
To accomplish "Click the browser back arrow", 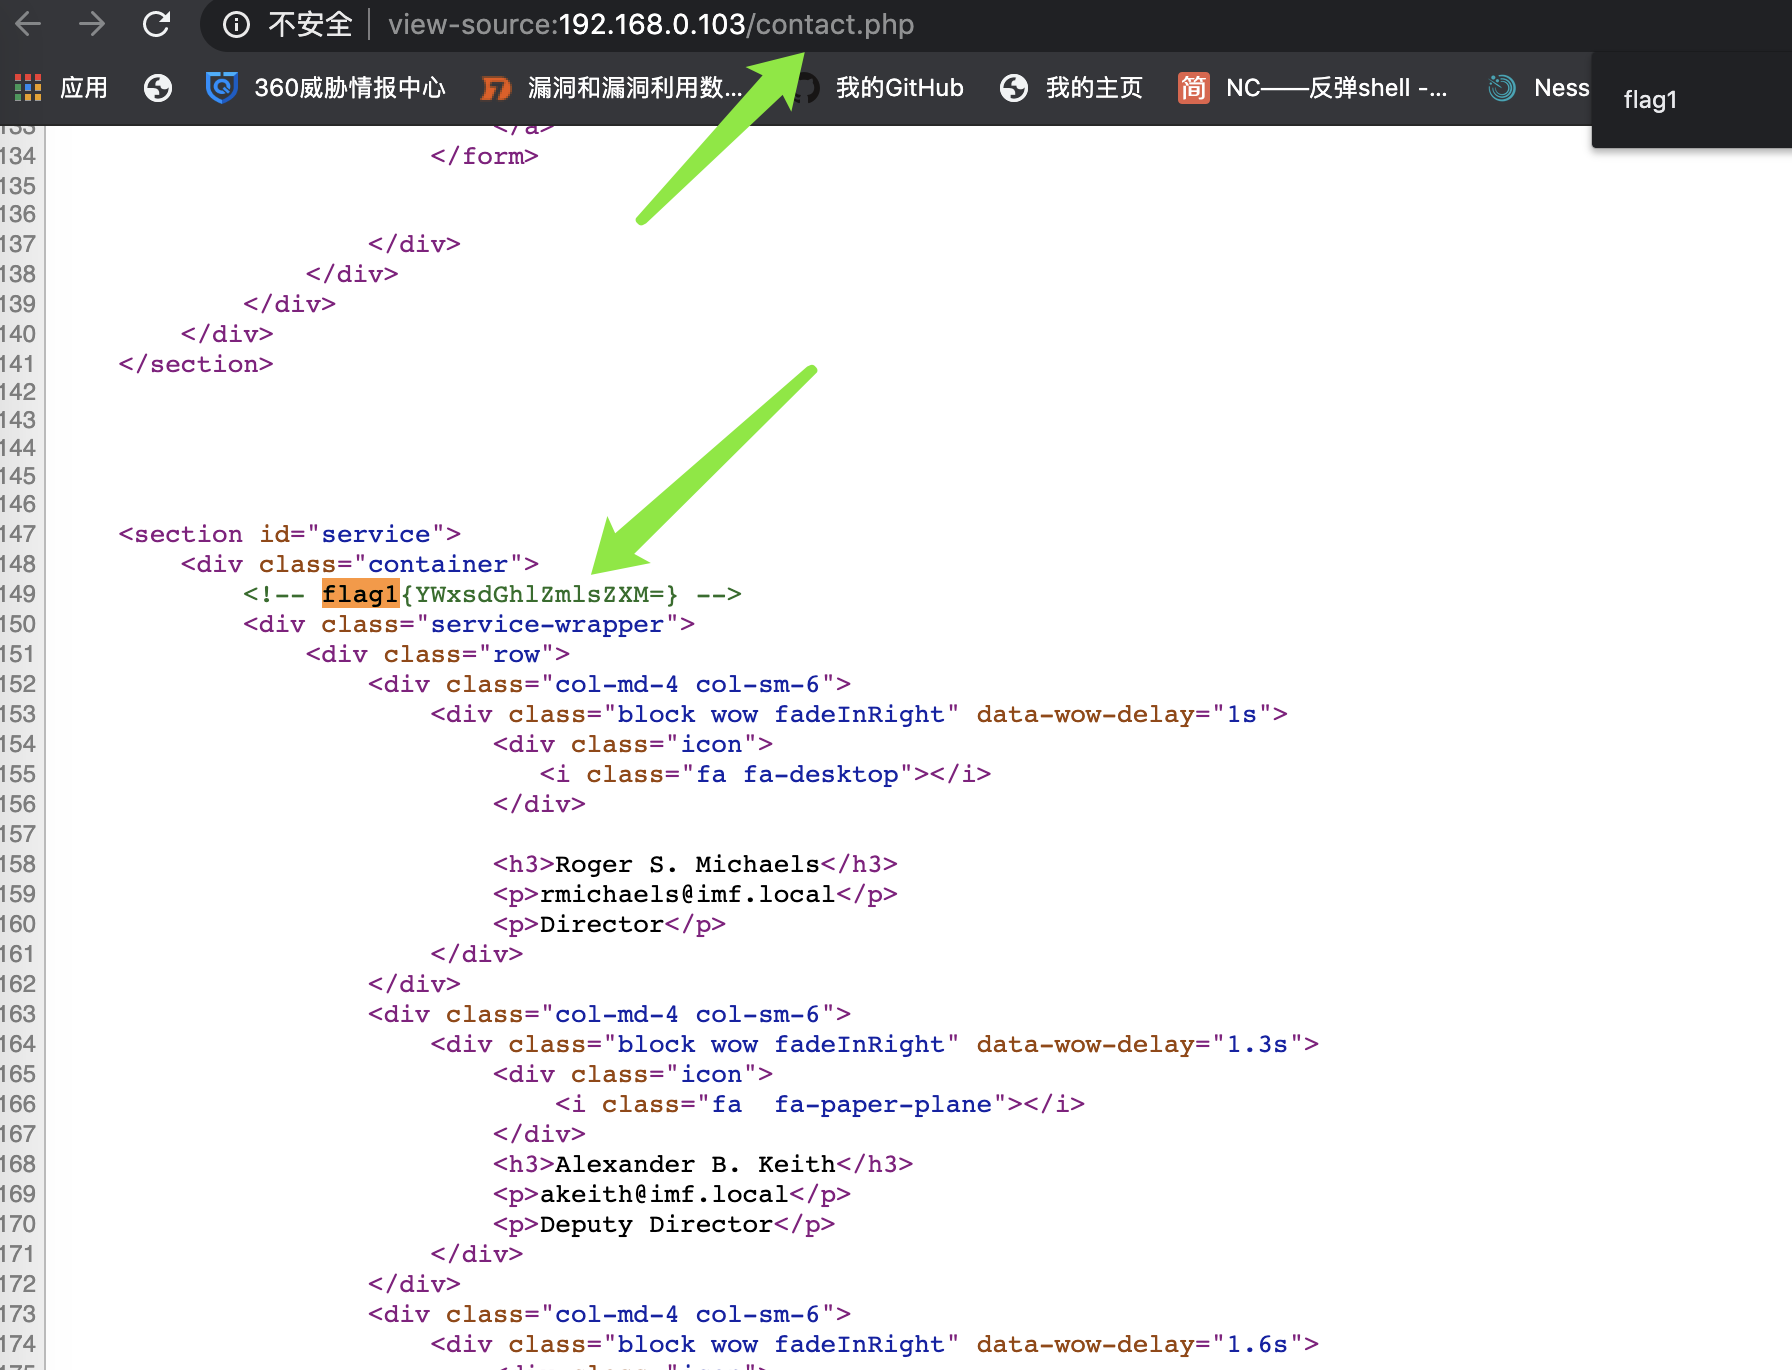I will point(29,24).
